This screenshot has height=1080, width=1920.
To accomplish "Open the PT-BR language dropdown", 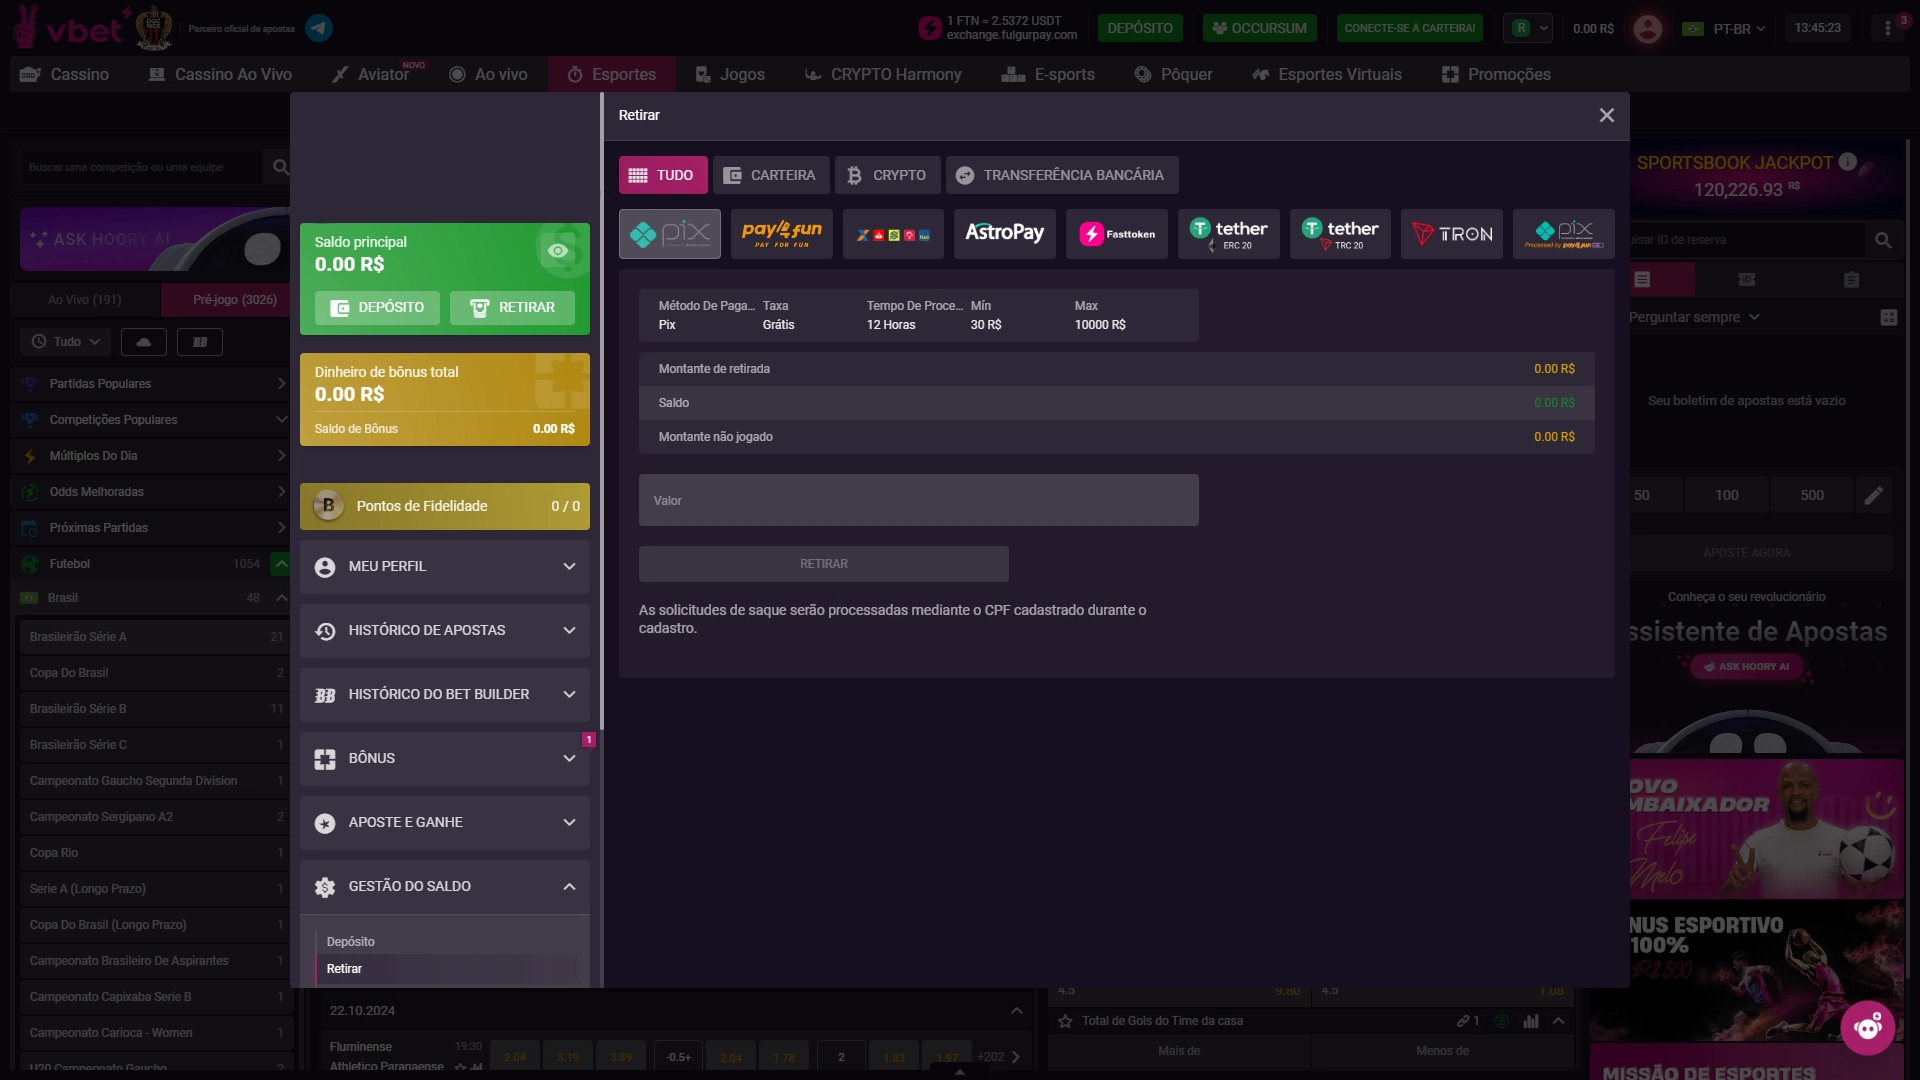I will tap(1726, 28).
